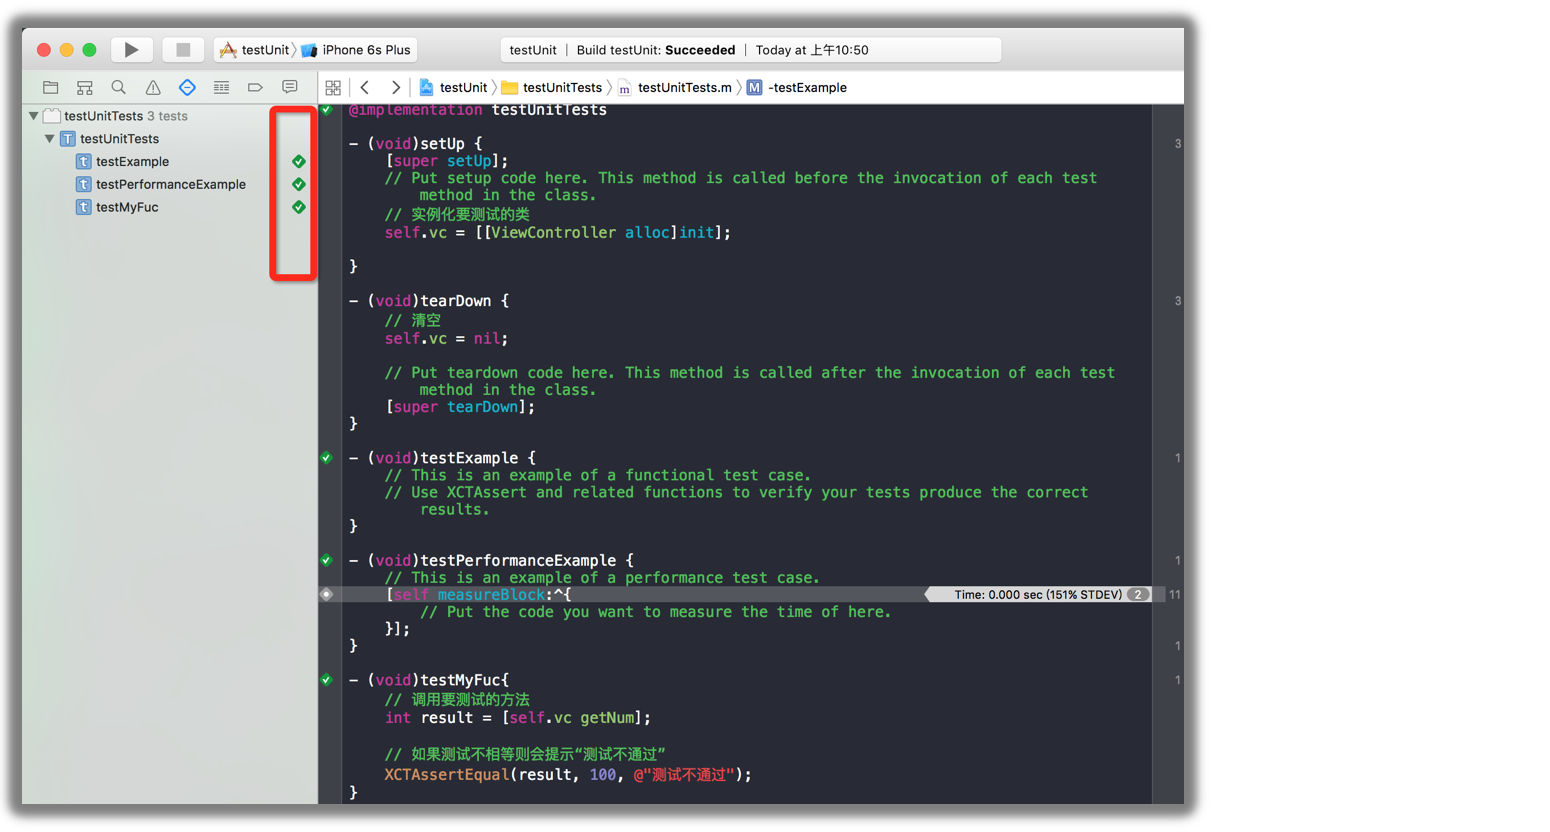Select testUnitTests.m in the jump bar
Image resolution: width=1550 pixels, height=832 pixels.
point(684,88)
